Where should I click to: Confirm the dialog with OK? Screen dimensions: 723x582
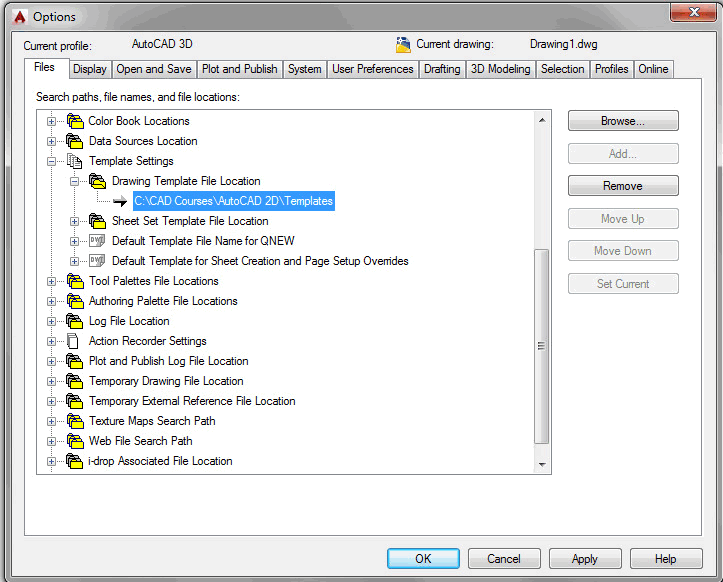423,559
